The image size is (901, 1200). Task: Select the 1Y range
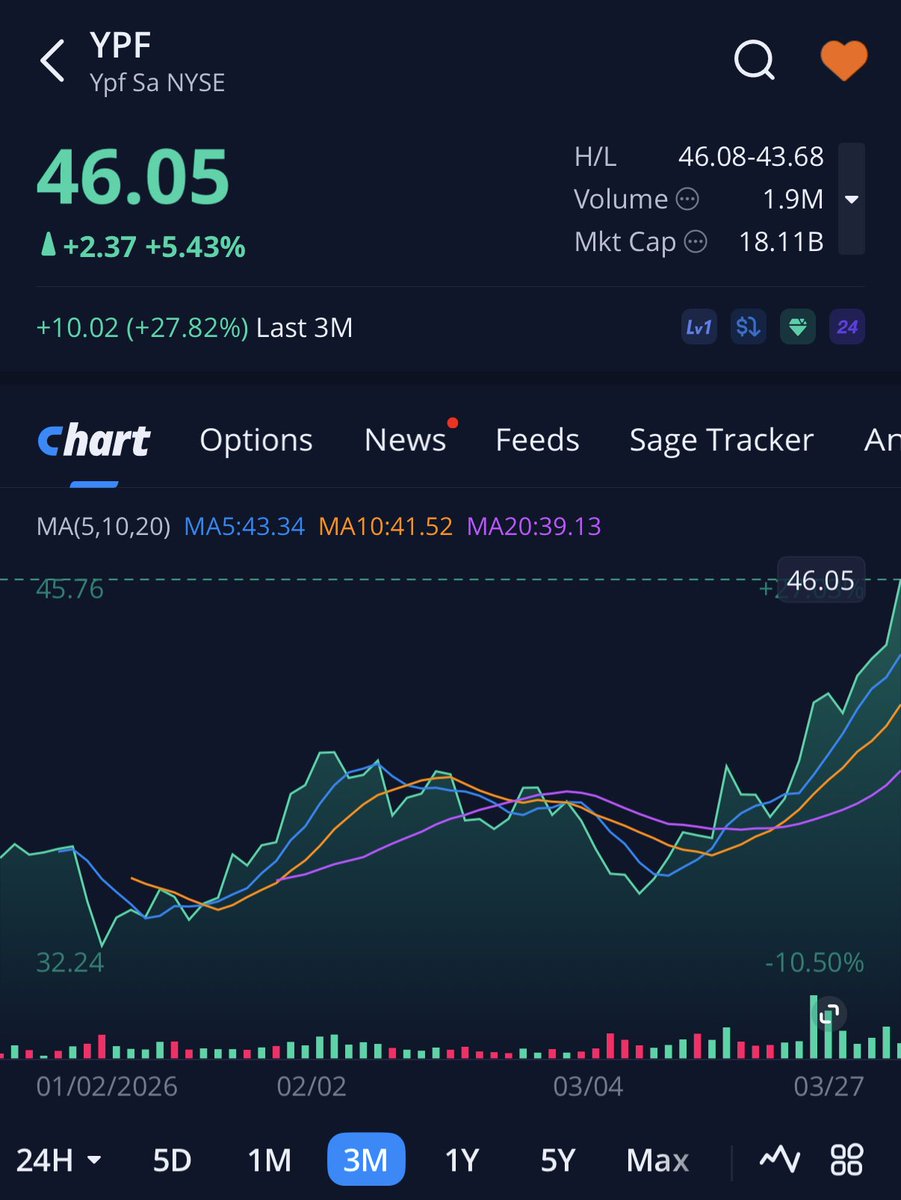[462, 1160]
